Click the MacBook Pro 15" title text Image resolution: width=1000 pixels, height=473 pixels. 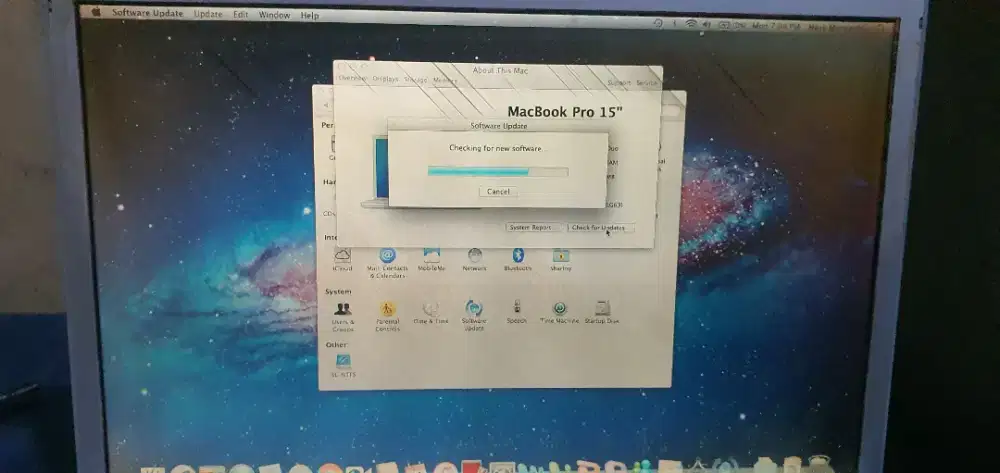[565, 112]
